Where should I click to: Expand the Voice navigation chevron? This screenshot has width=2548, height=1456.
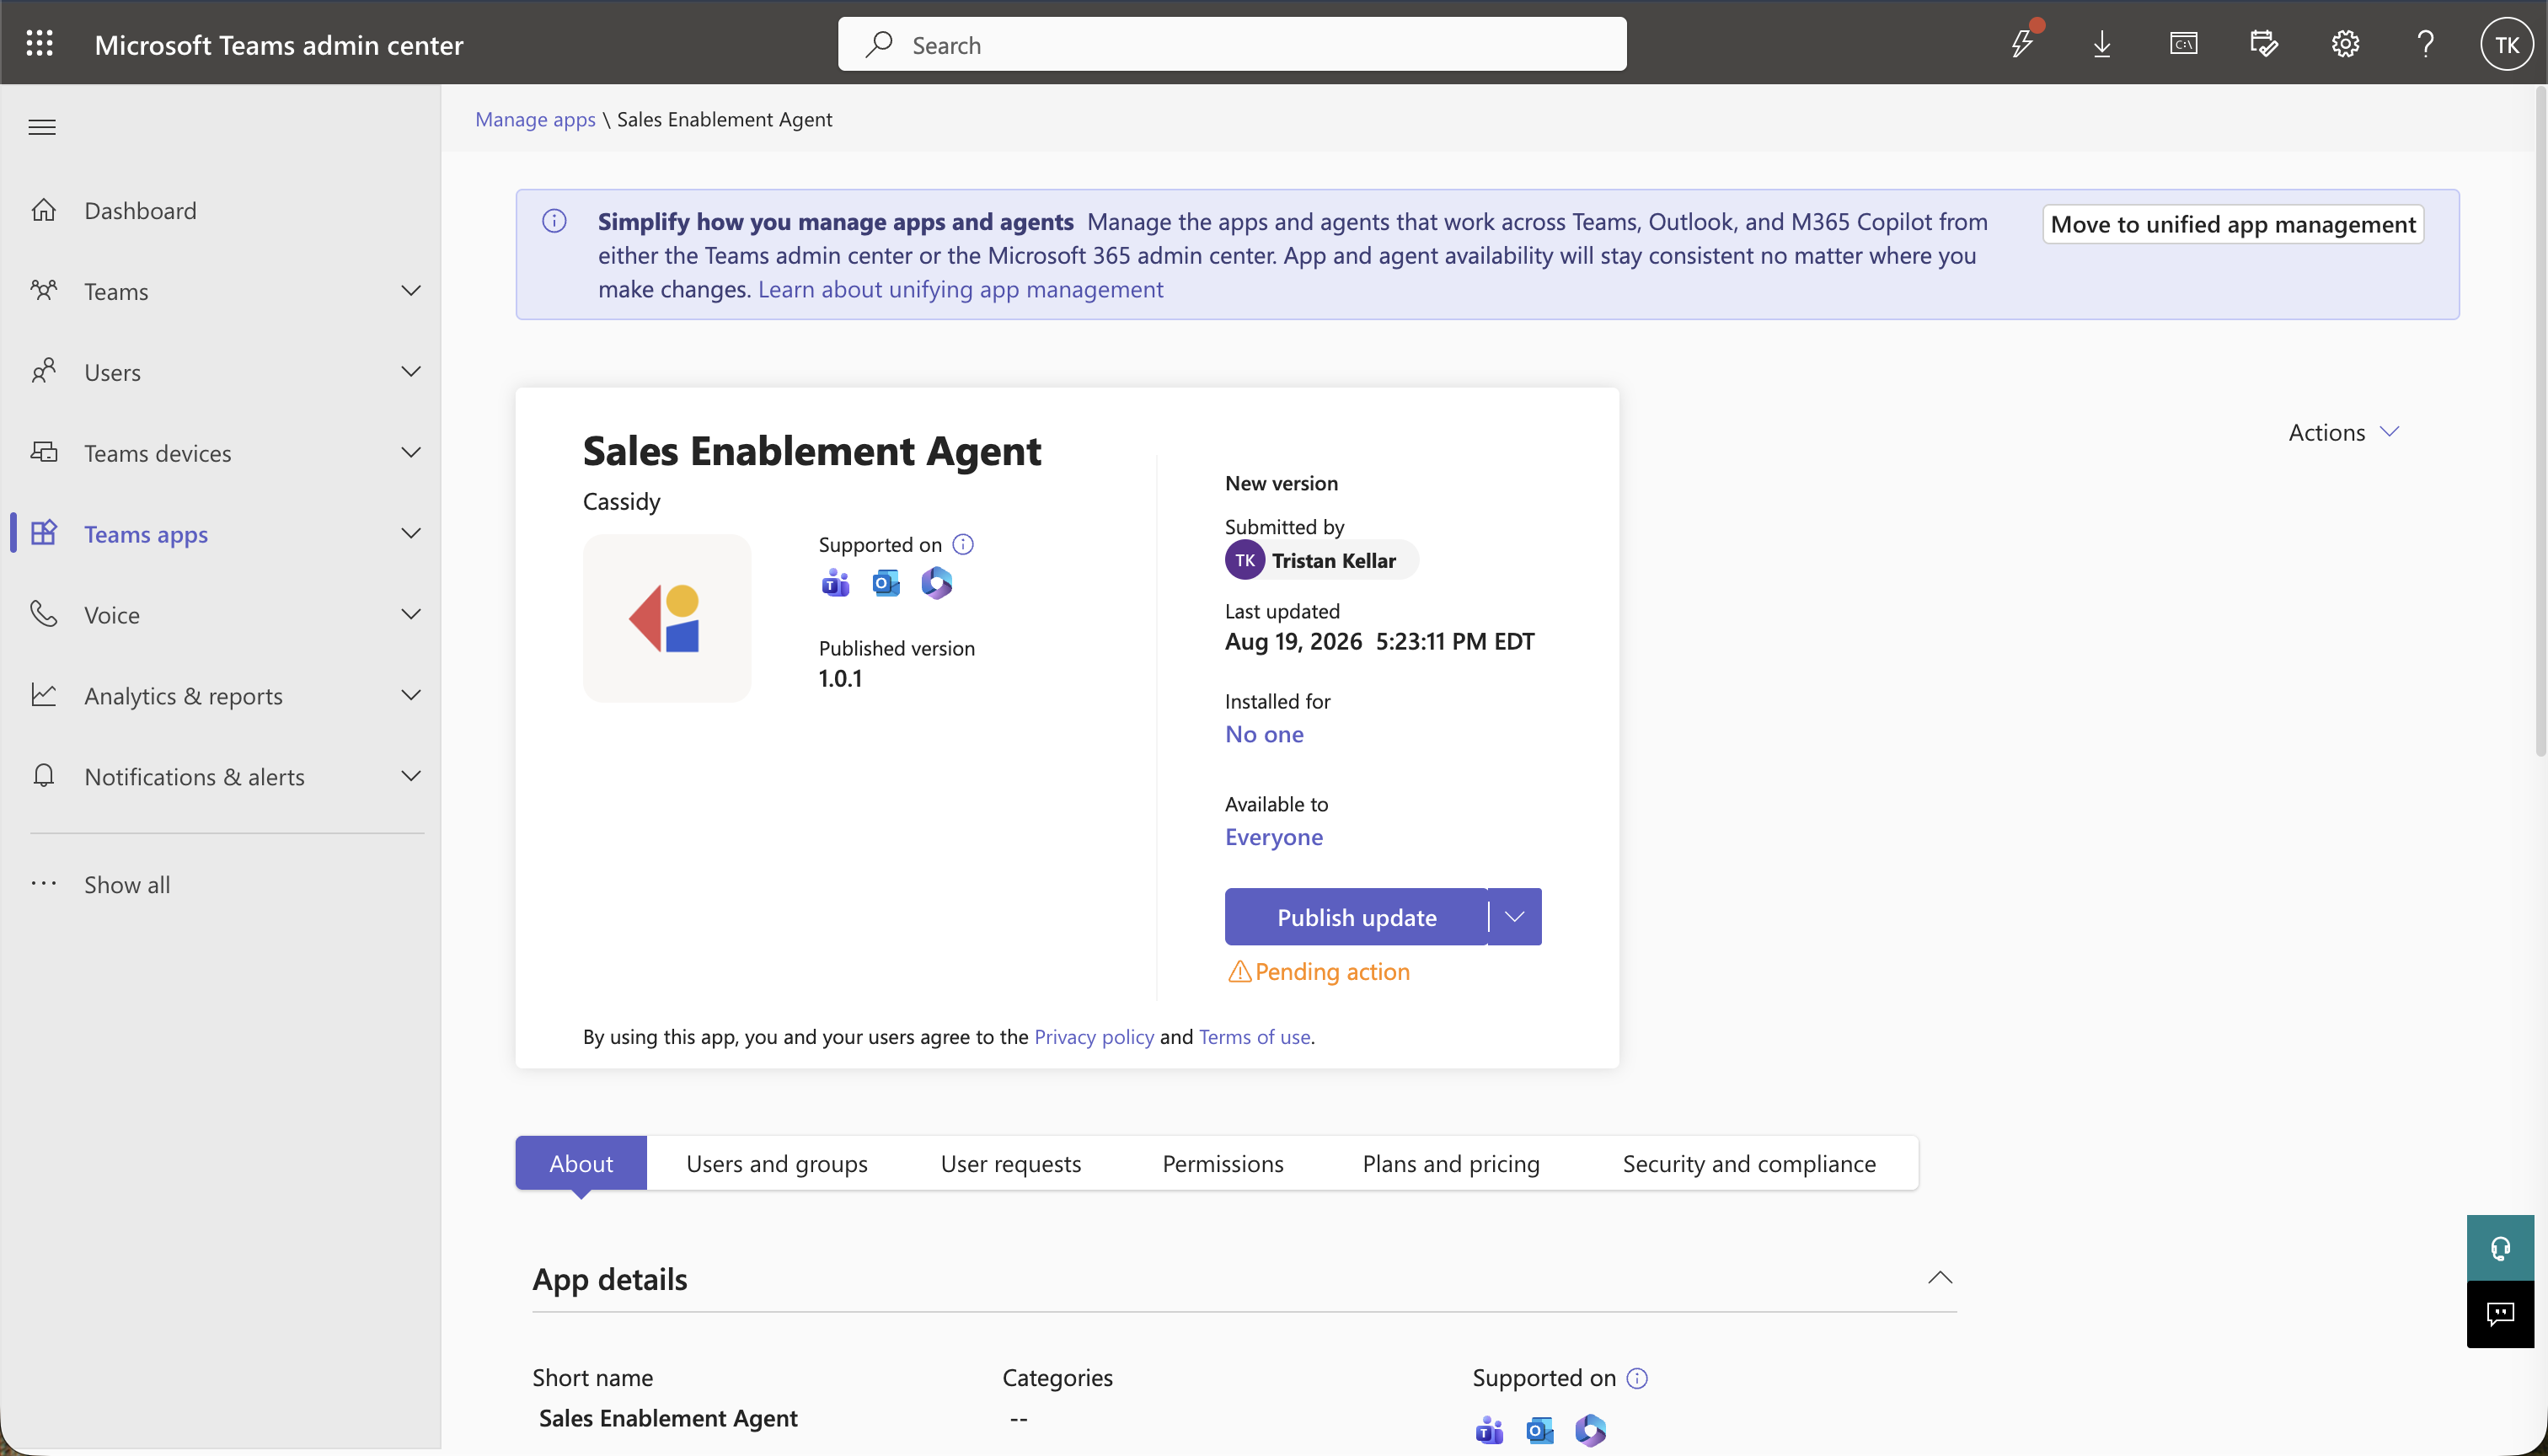pyautogui.click(x=411, y=614)
